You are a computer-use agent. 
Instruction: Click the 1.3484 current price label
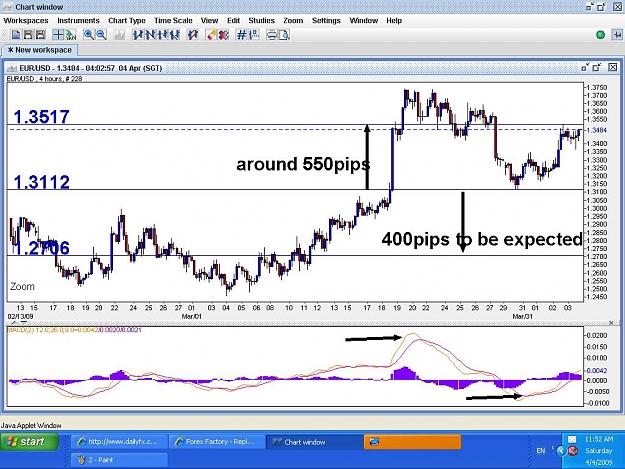[596, 130]
